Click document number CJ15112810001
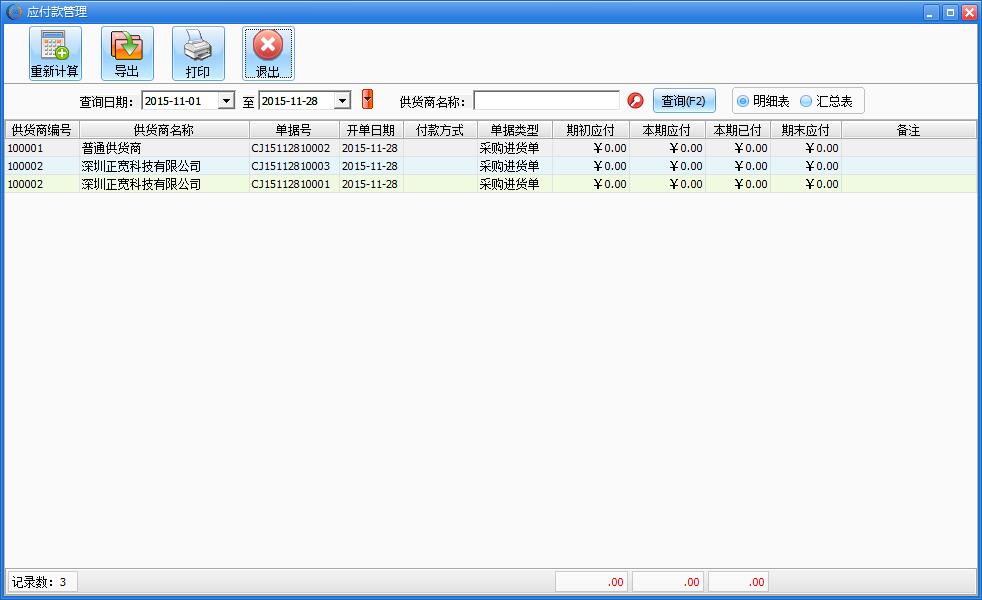Image resolution: width=982 pixels, height=600 pixels. [291, 184]
